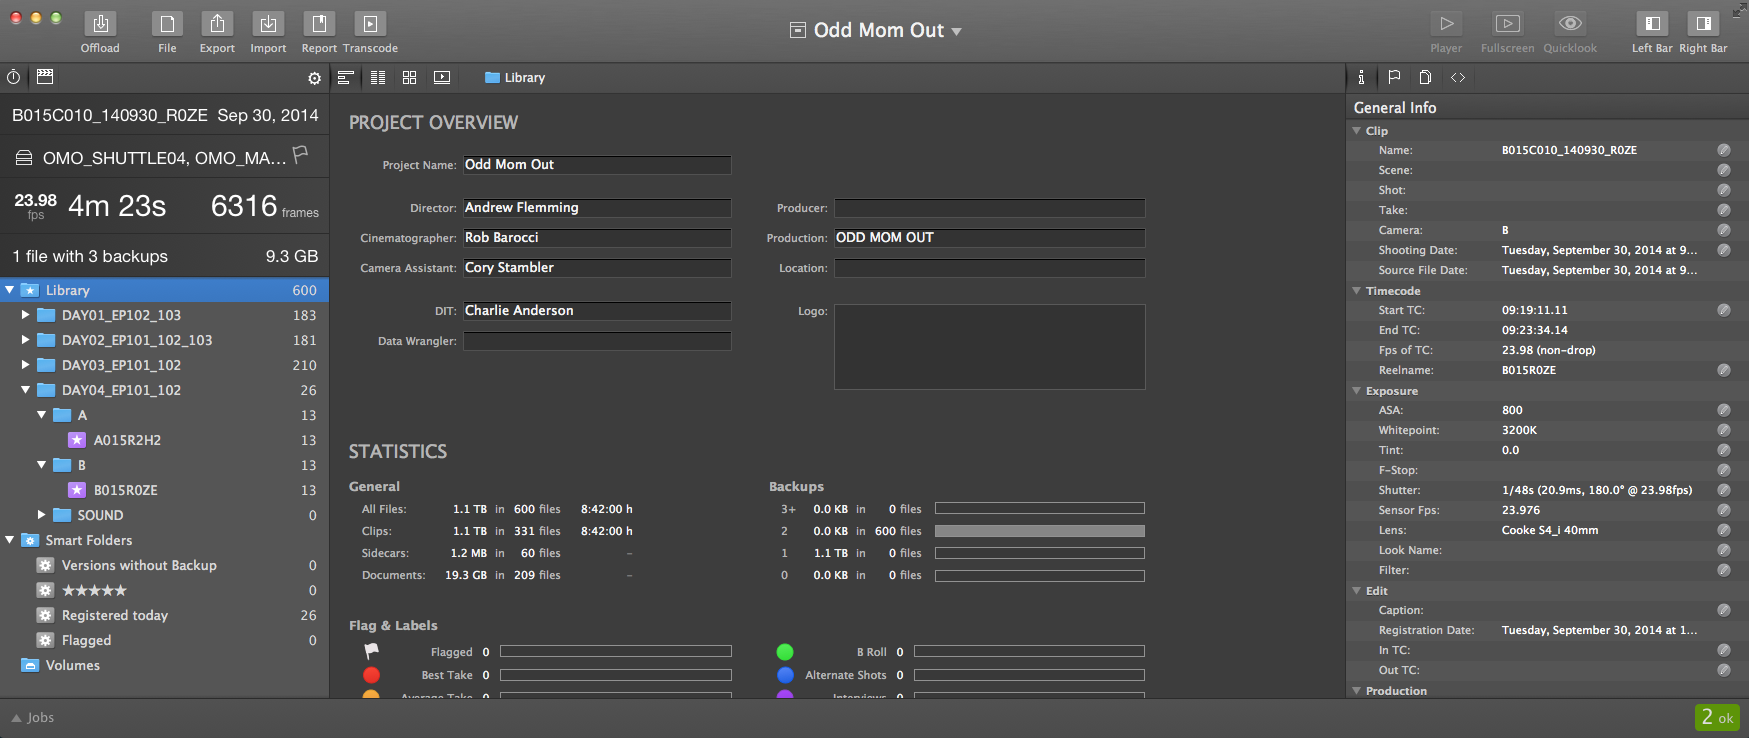
Task: Collapse the Timecode section
Action: [x=1357, y=291]
